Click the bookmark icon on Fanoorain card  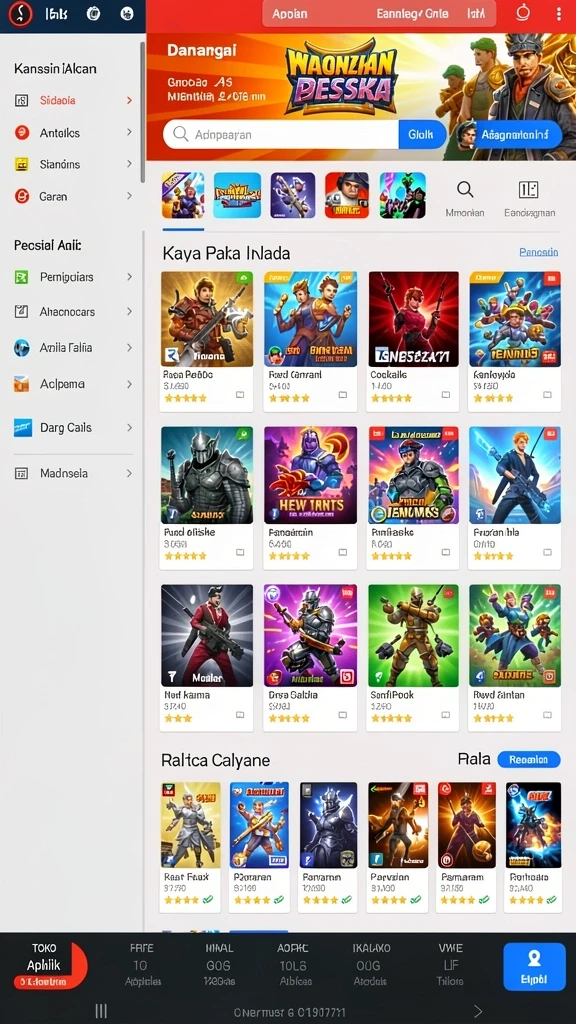tap(343, 552)
